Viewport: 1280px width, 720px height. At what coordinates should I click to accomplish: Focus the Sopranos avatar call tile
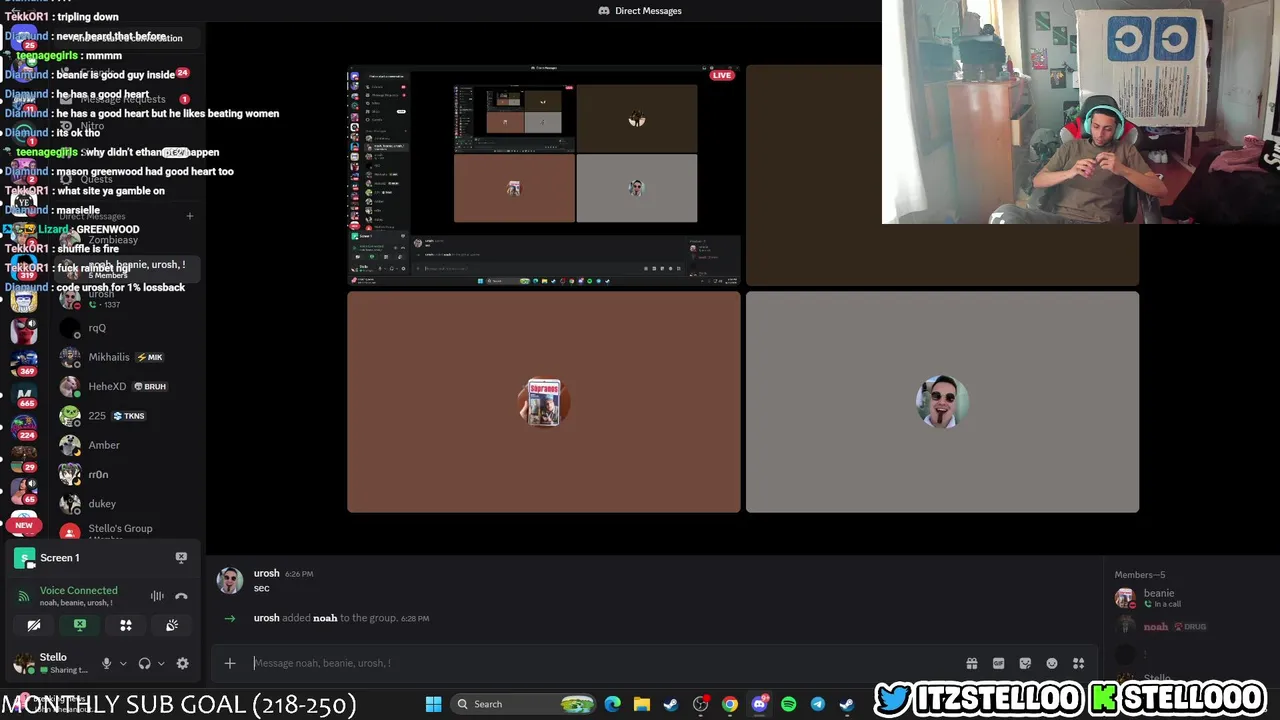543,402
